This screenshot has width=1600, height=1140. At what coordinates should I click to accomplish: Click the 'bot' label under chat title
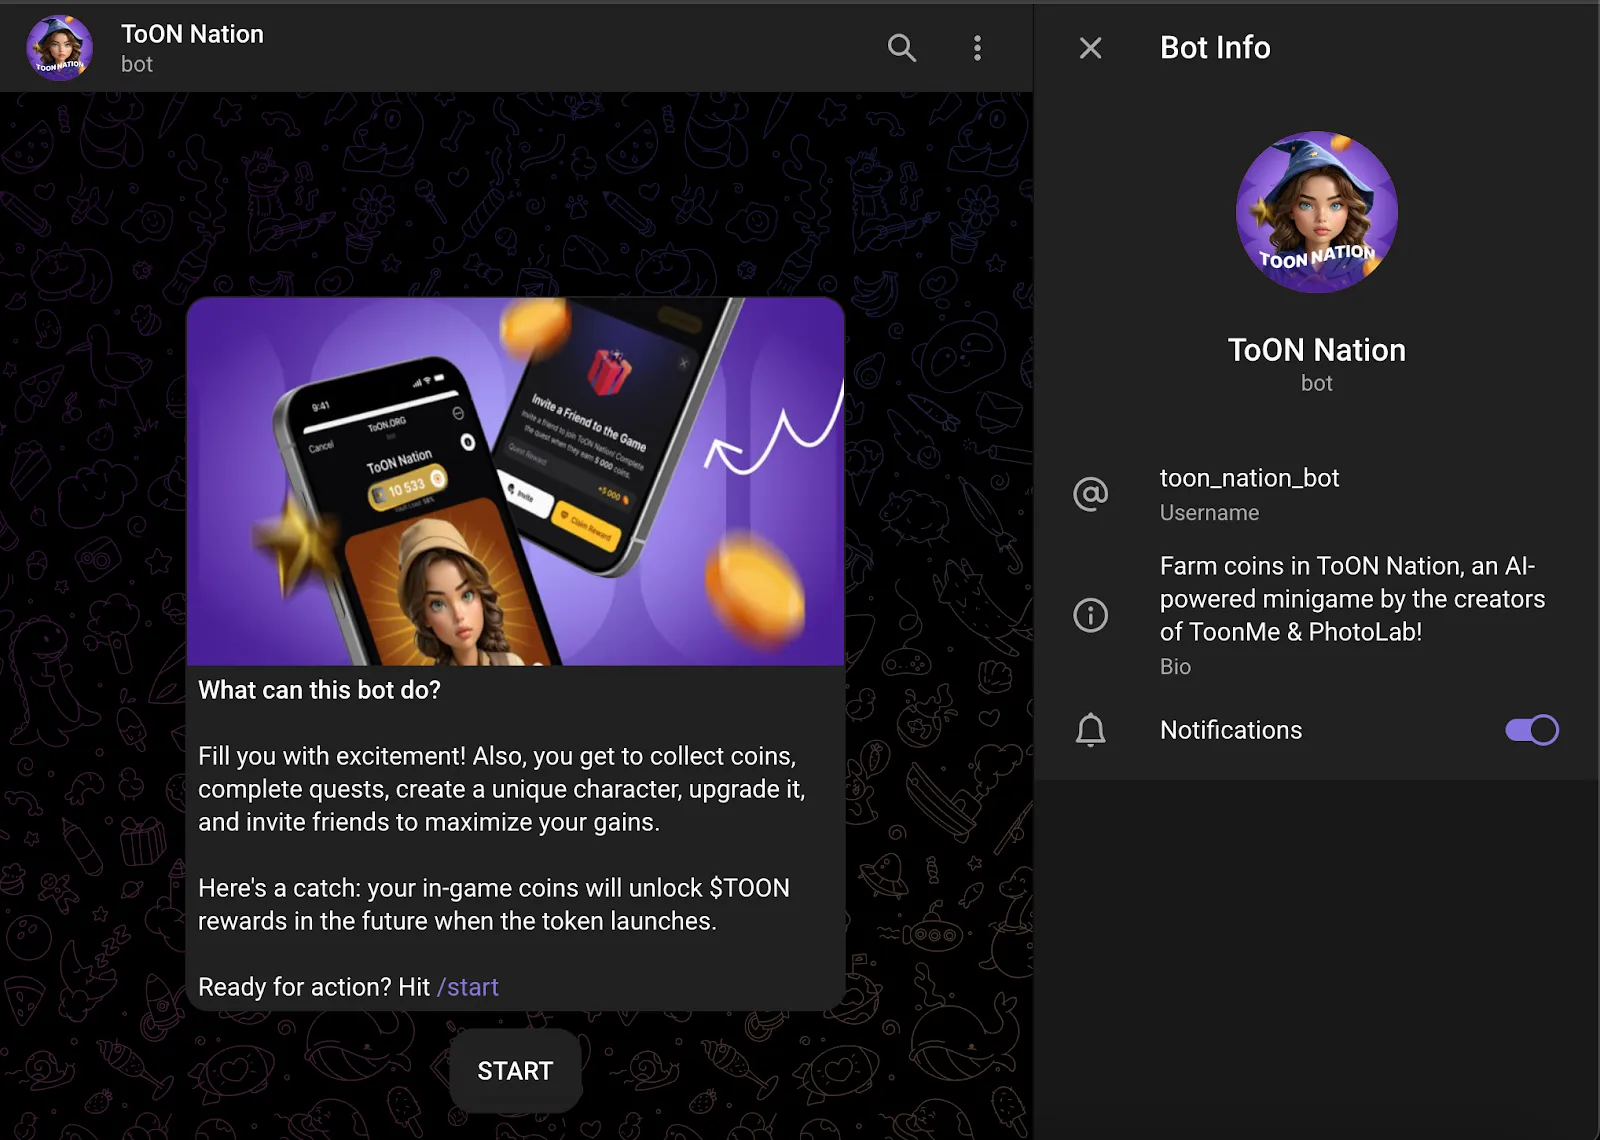[x=137, y=64]
